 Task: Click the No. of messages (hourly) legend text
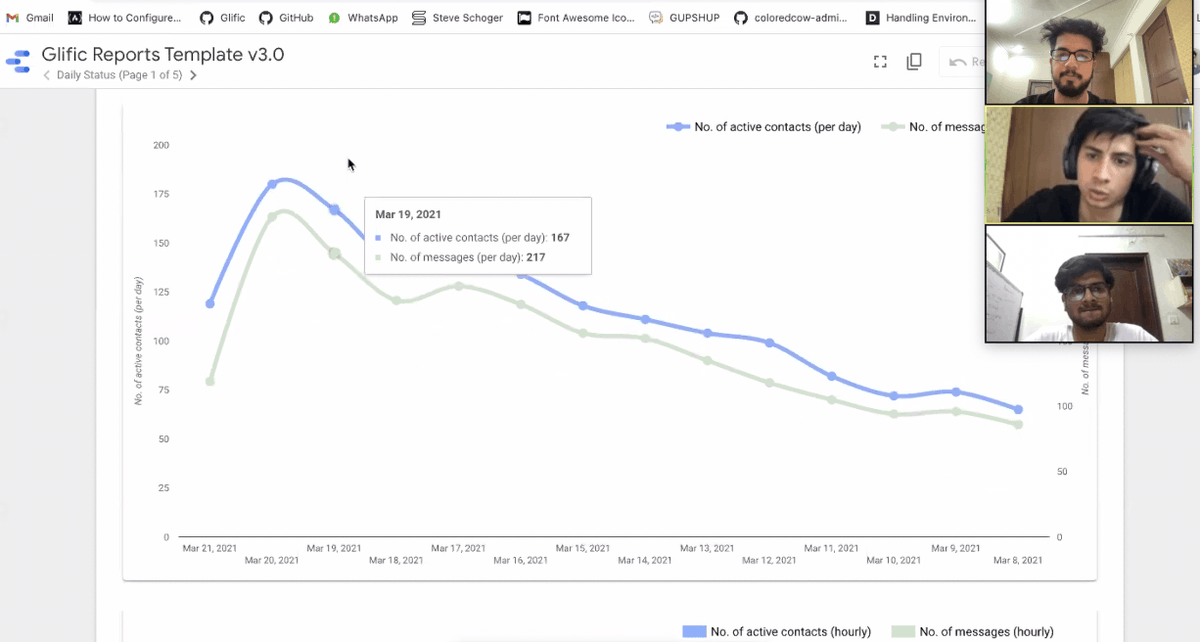[986, 631]
